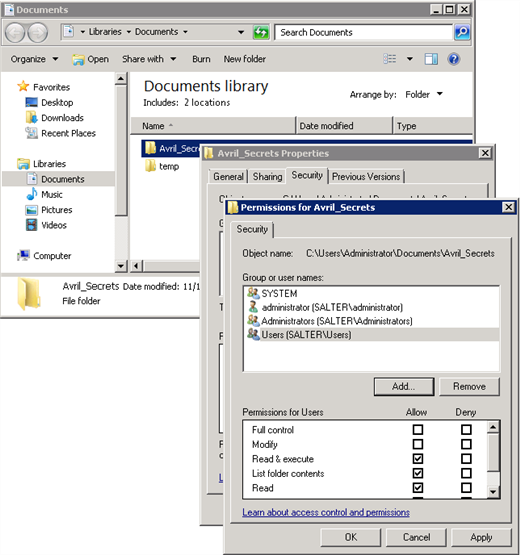This screenshot has width=520, height=555.
Task: Open the Organize dropdown menu
Action: click(34, 59)
